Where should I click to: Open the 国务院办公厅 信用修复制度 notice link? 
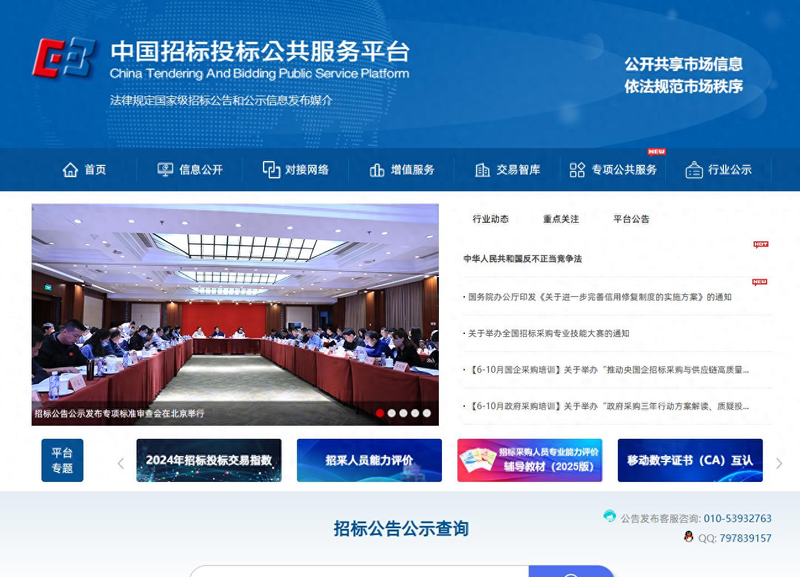(600, 295)
